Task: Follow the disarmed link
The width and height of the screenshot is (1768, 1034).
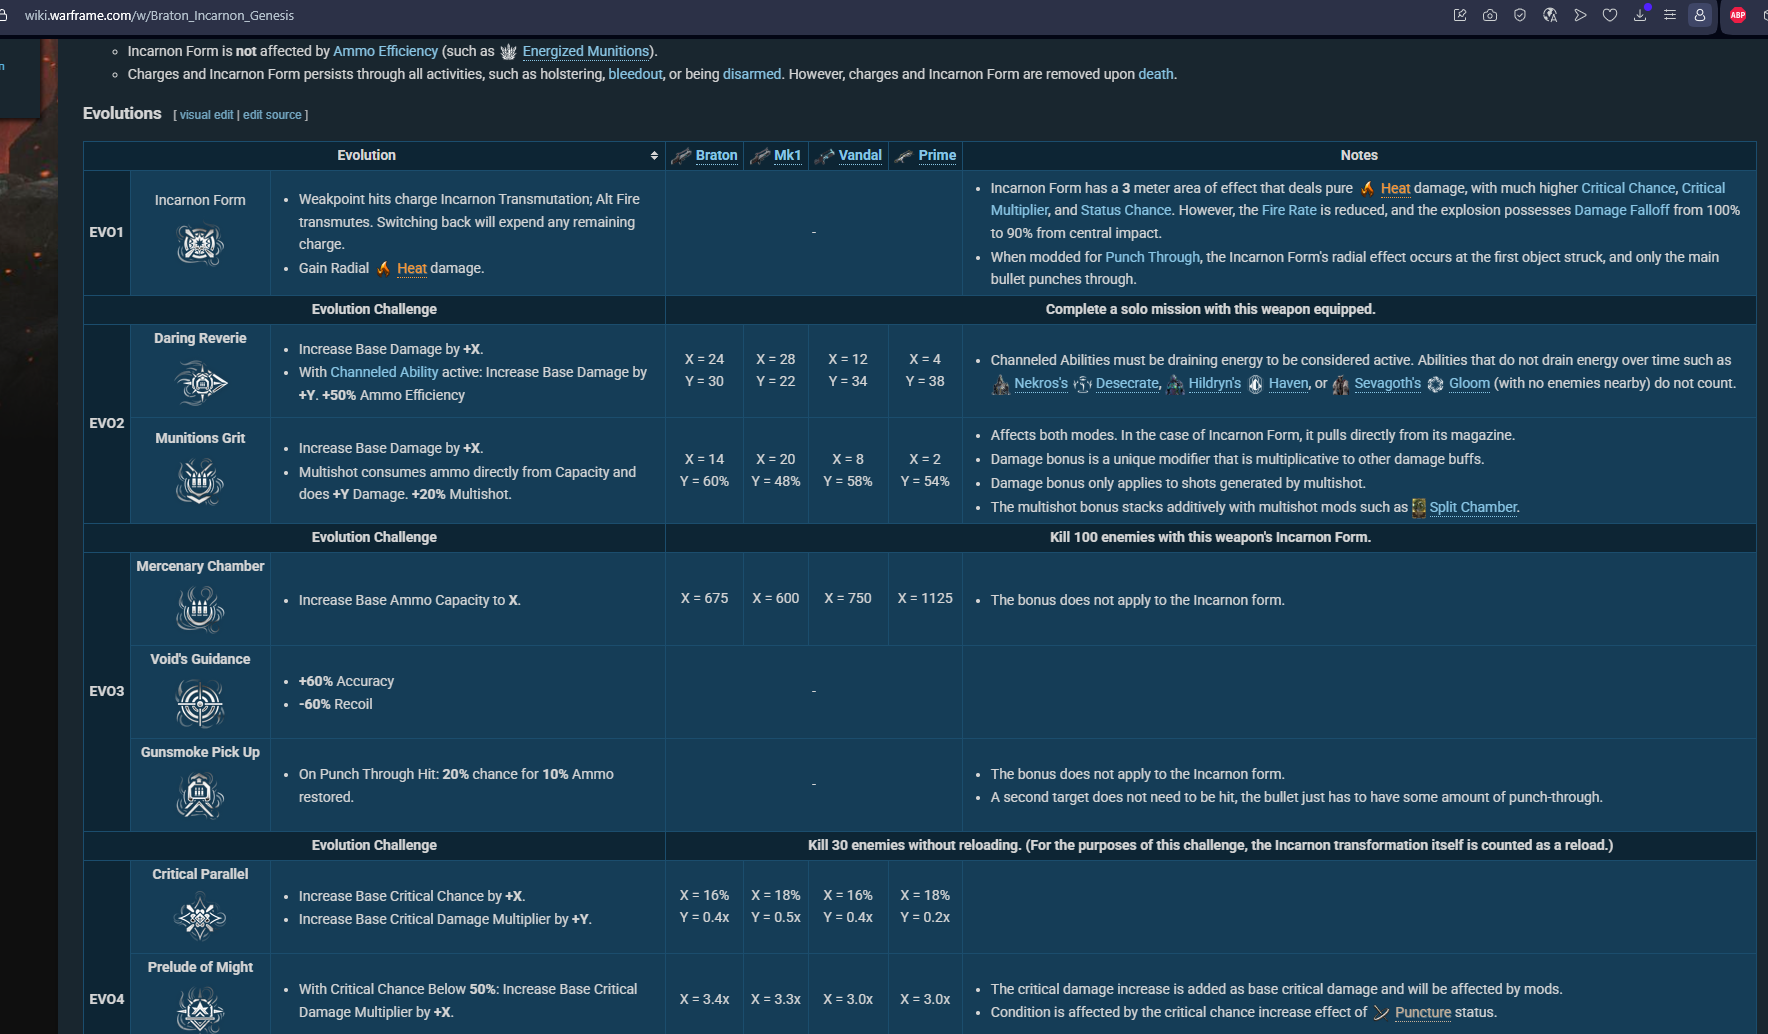Action: 752,74
